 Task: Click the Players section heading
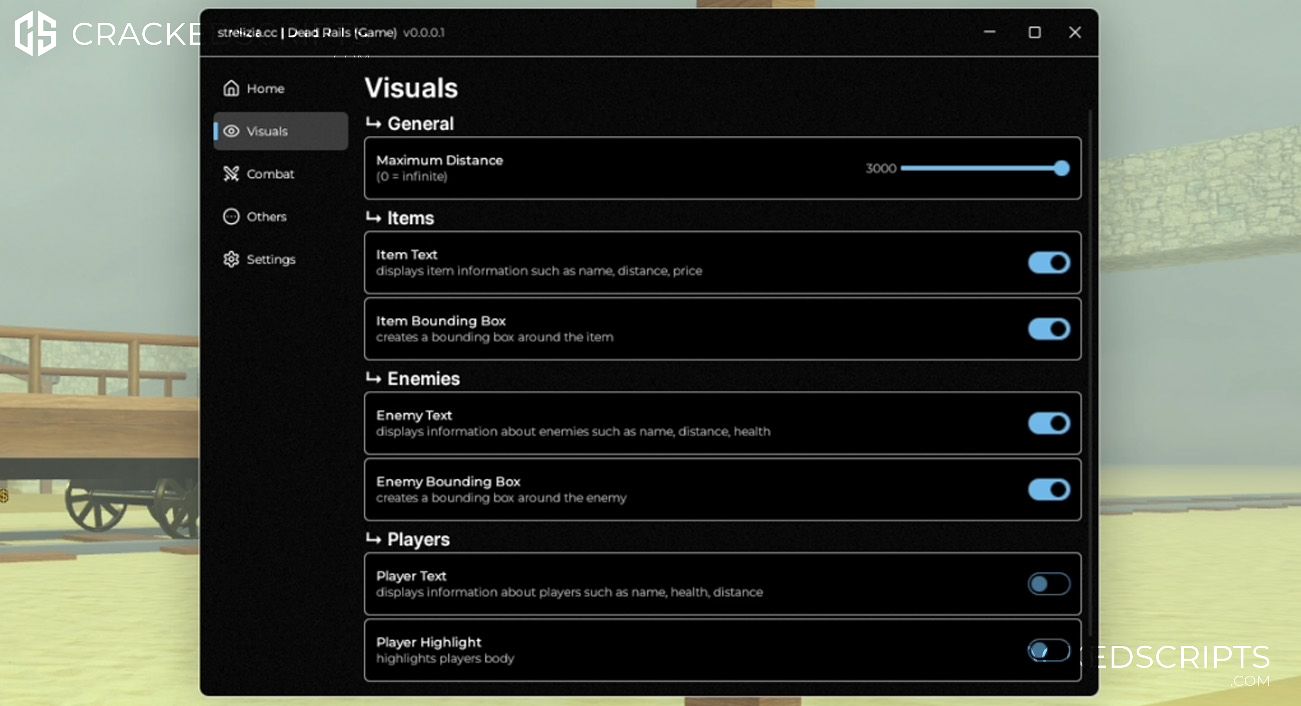click(418, 540)
